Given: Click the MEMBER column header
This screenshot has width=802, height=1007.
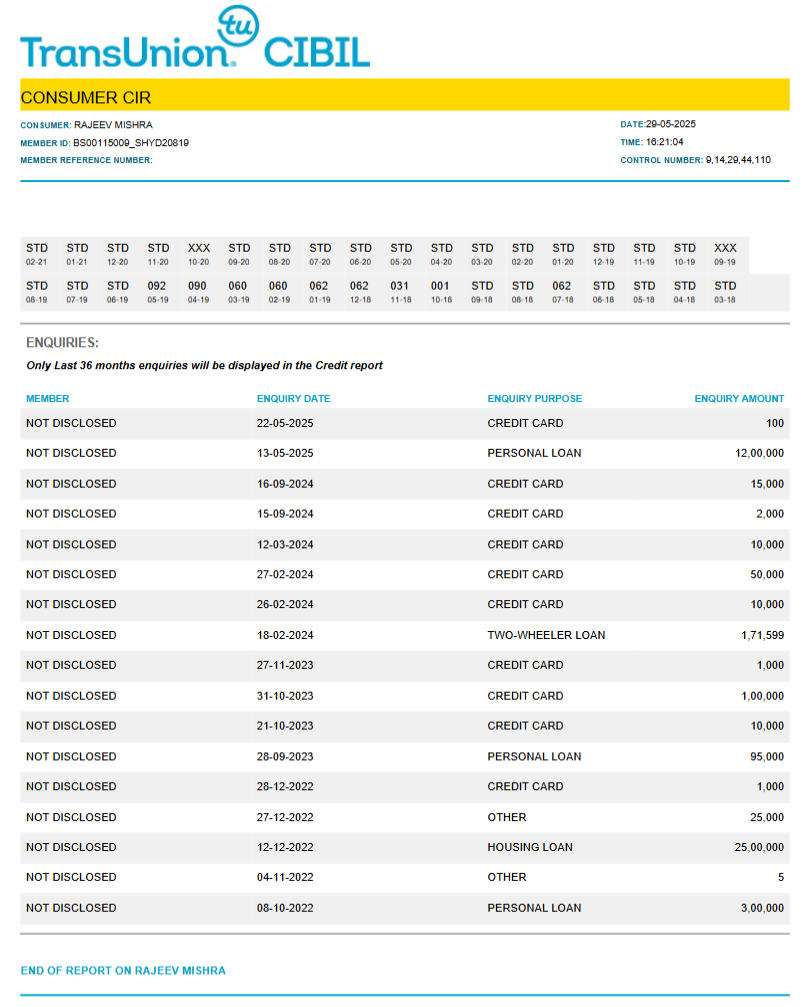Looking at the screenshot, I should (48, 399).
